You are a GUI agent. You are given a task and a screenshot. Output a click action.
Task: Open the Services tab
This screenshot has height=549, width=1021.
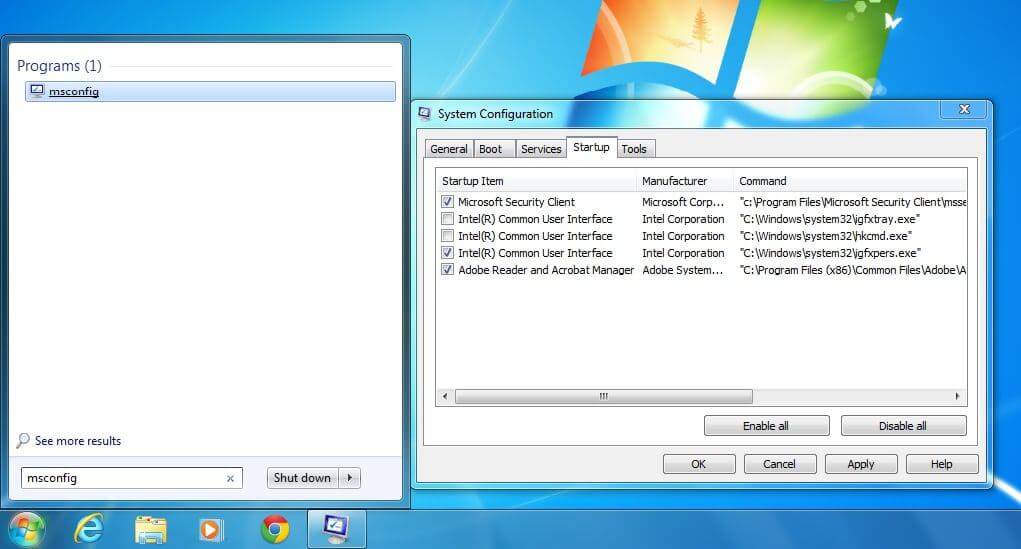[540, 149]
